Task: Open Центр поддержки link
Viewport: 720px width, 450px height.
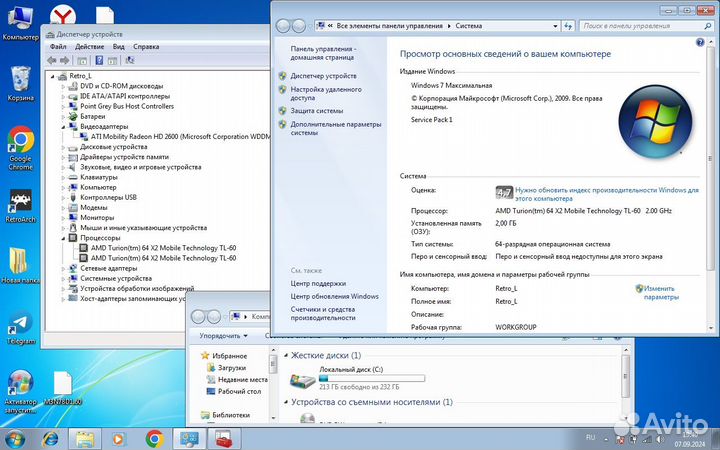Action: 318,283
